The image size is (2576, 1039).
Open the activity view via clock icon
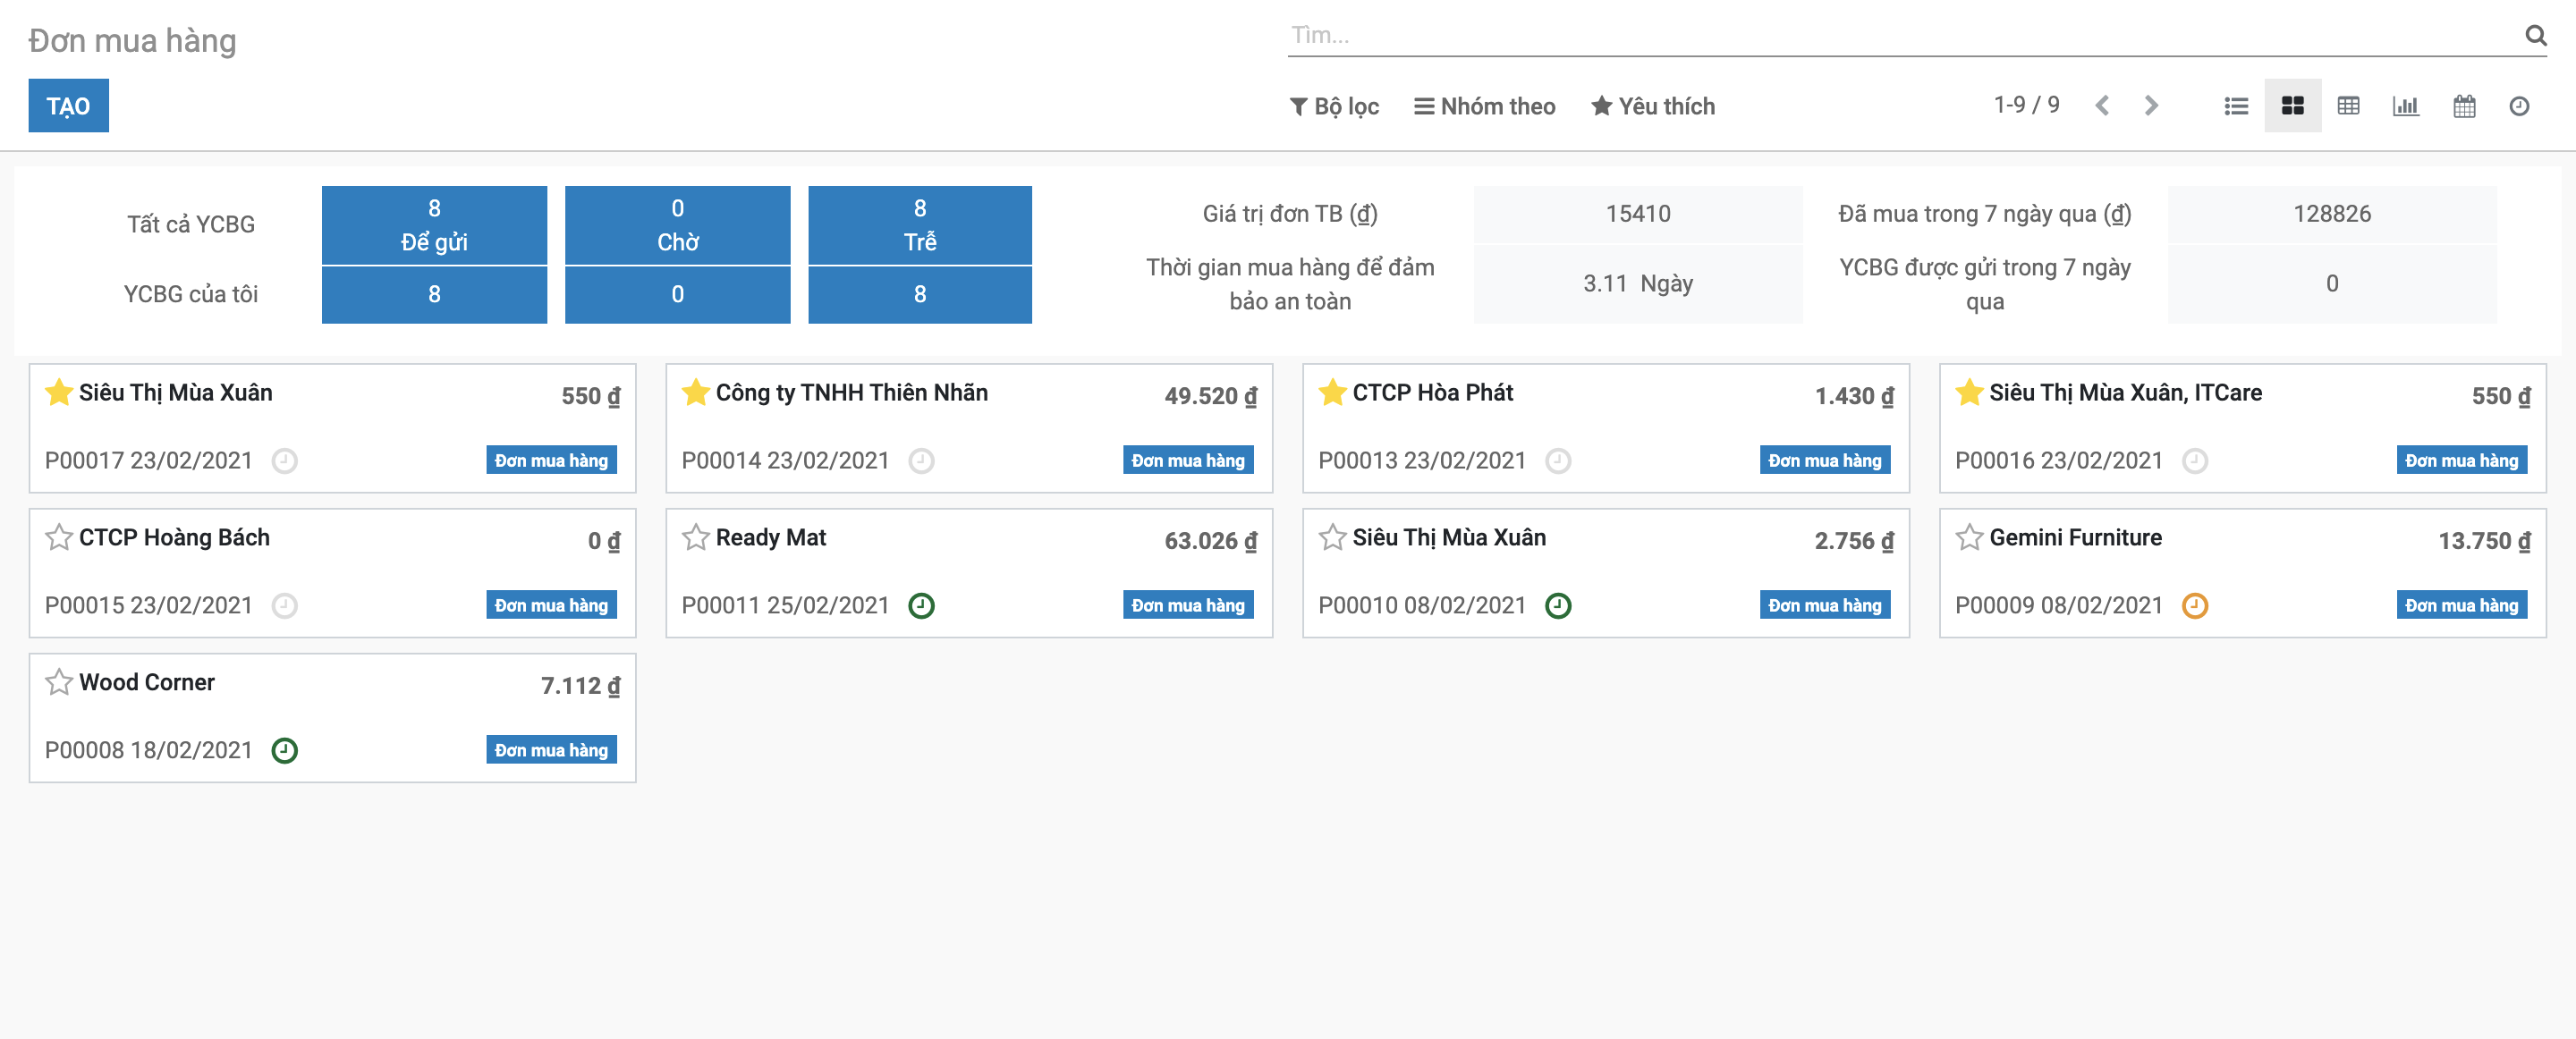coord(2520,105)
